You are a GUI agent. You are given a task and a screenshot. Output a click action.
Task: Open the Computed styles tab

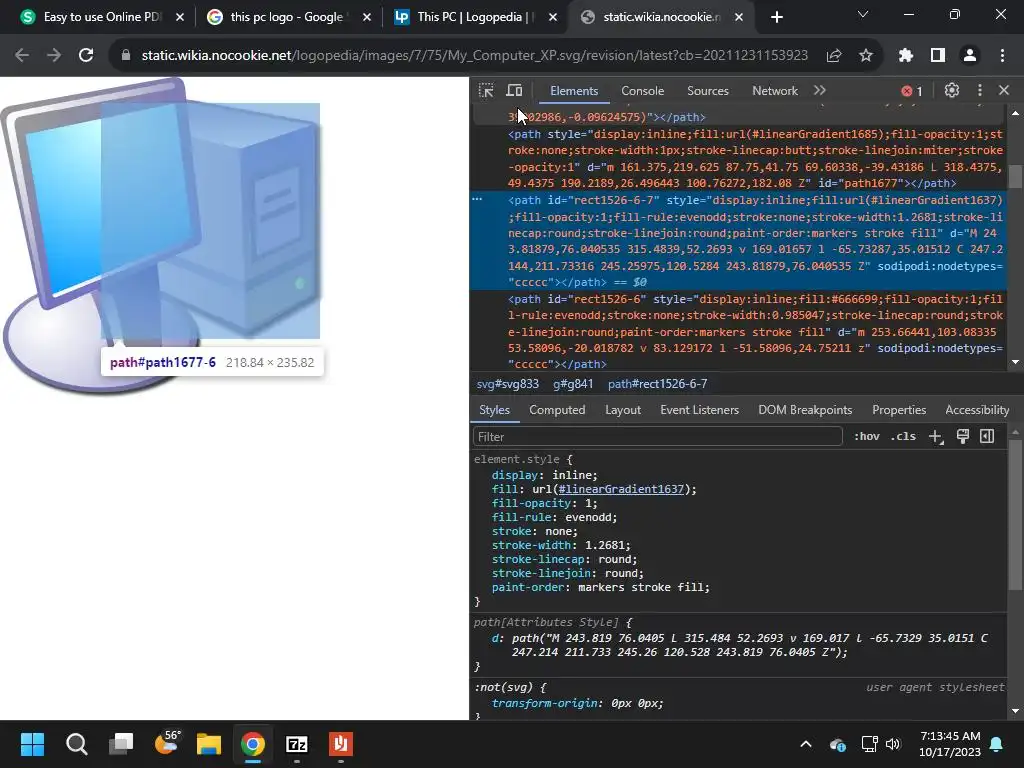(x=557, y=409)
